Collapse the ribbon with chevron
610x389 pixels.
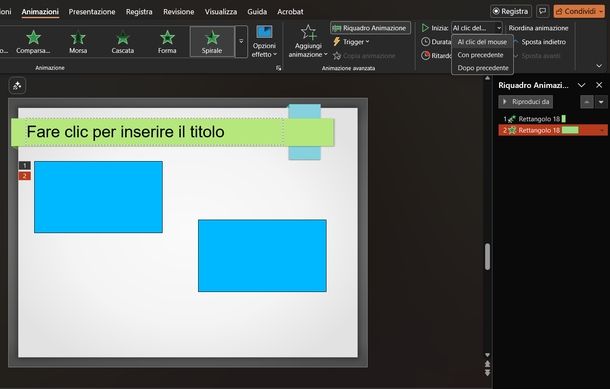pyautogui.click(x=599, y=66)
